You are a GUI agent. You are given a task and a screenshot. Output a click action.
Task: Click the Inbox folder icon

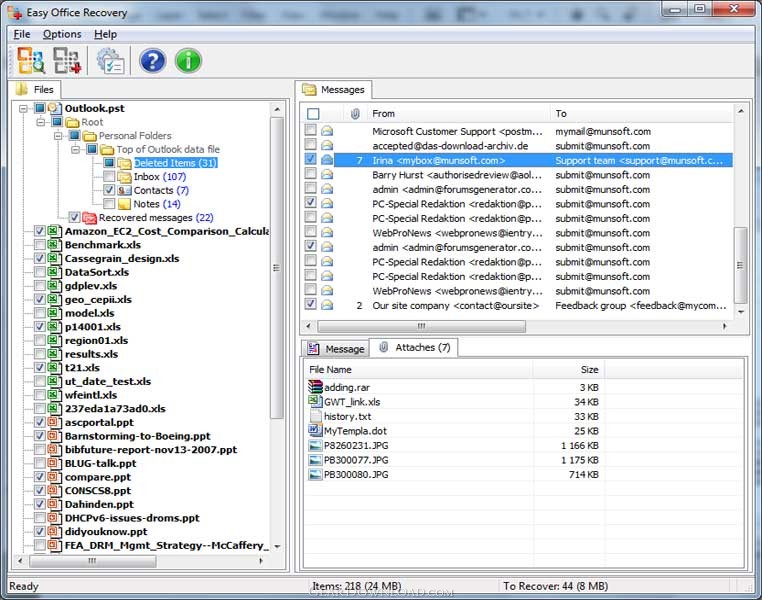point(124,177)
